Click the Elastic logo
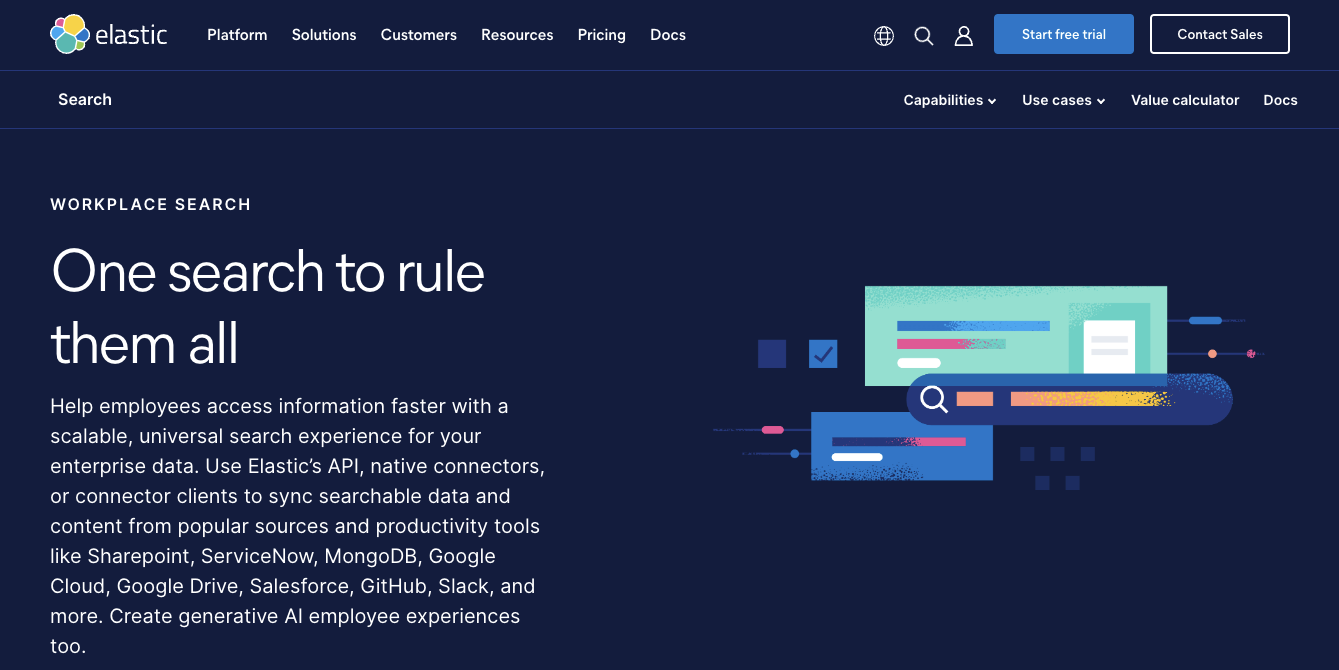 click(109, 34)
